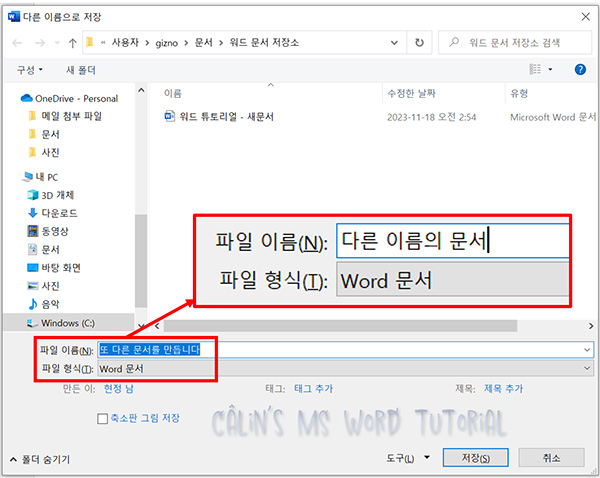Image resolution: width=600 pixels, height=478 pixels.
Task: Close the 다른 이름으로 저장 dialog
Action: (x=585, y=16)
